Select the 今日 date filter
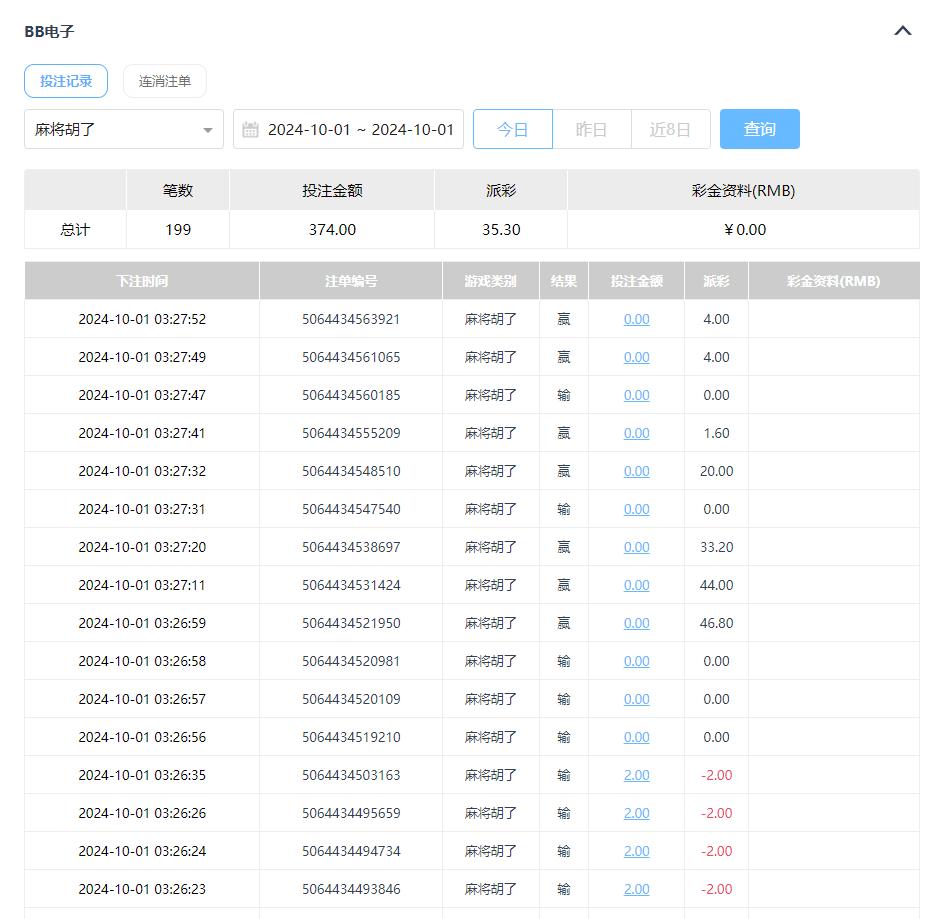The image size is (935, 919). [x=512, y=130]
